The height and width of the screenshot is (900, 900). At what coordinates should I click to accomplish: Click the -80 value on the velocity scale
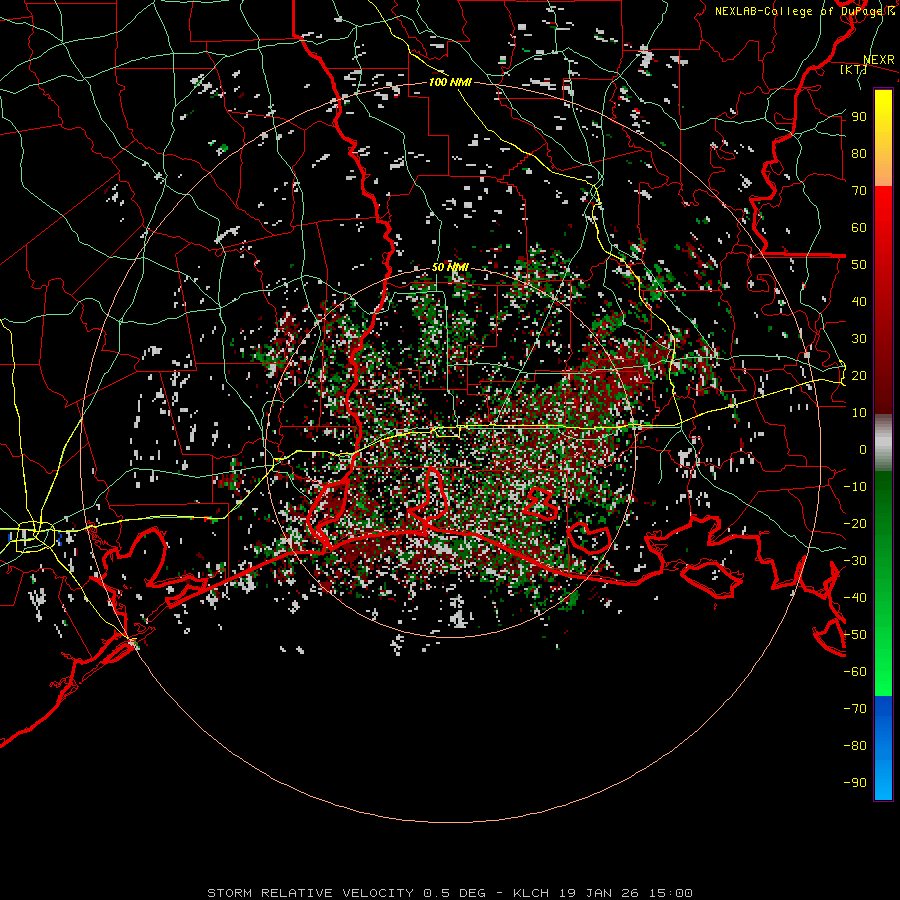coord(855,746)
